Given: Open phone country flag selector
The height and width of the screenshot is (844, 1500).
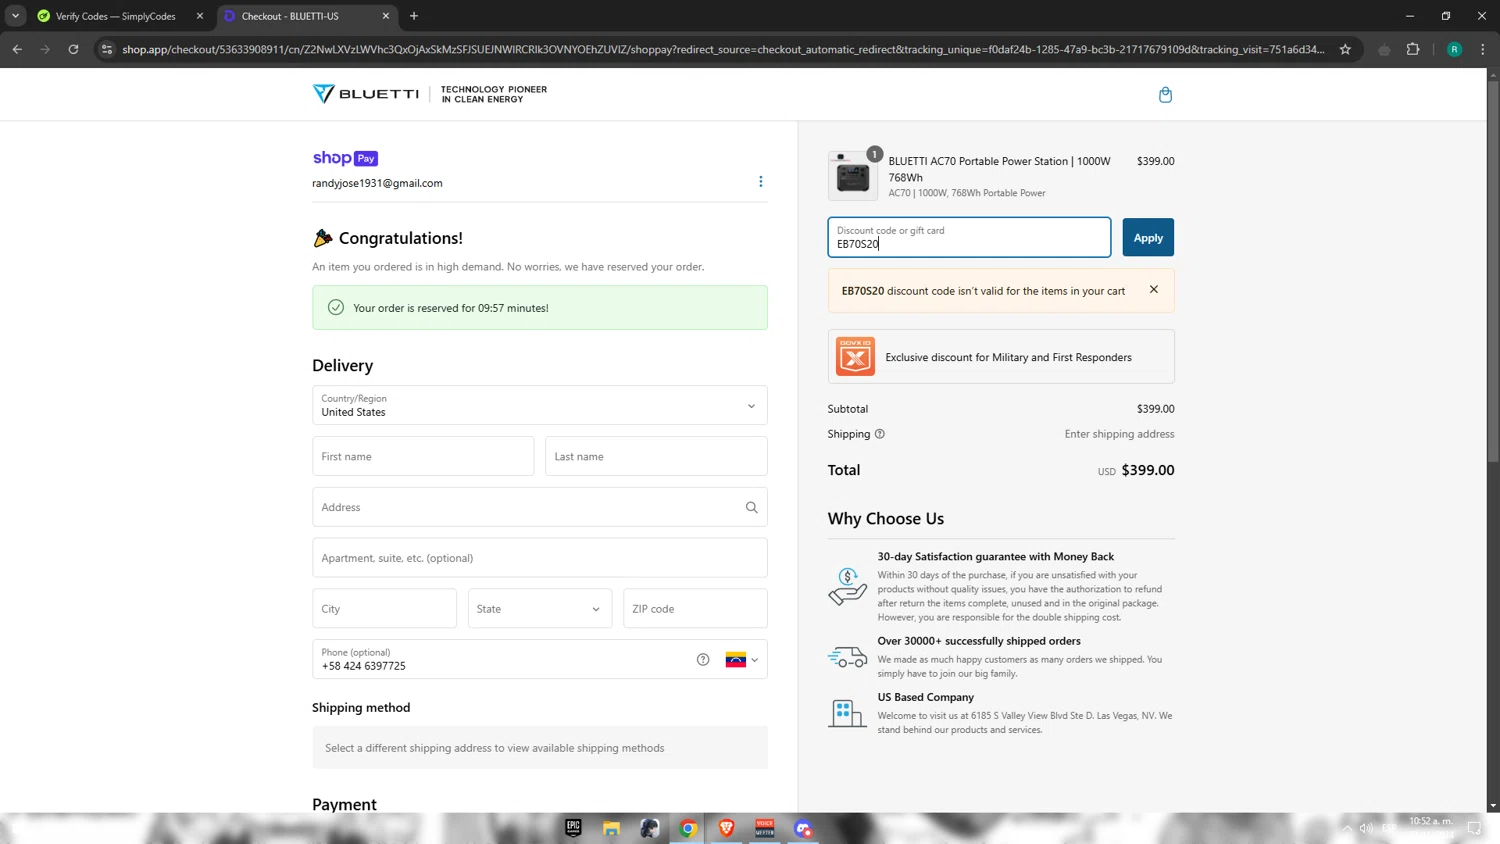Looking at the screenshot, I should 742,660.
